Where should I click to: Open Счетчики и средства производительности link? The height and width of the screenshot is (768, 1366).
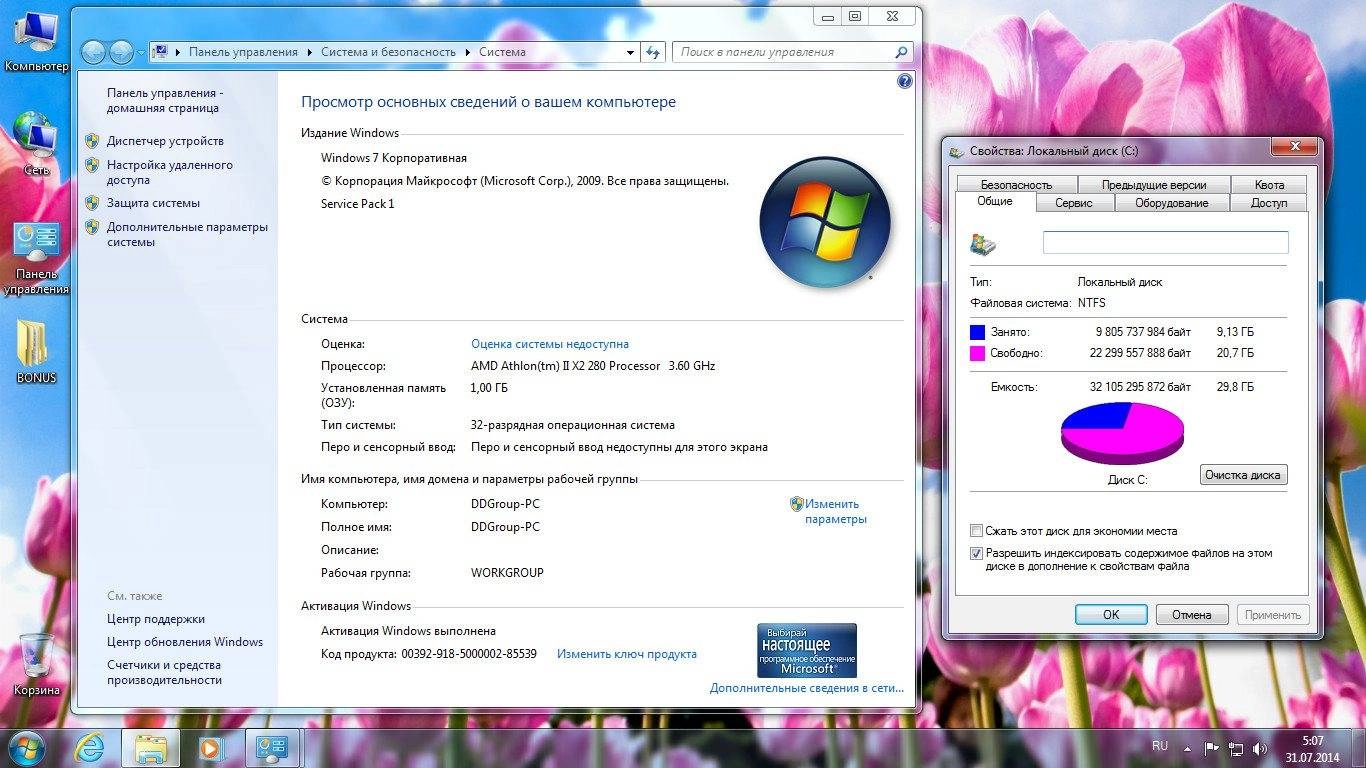164,672
